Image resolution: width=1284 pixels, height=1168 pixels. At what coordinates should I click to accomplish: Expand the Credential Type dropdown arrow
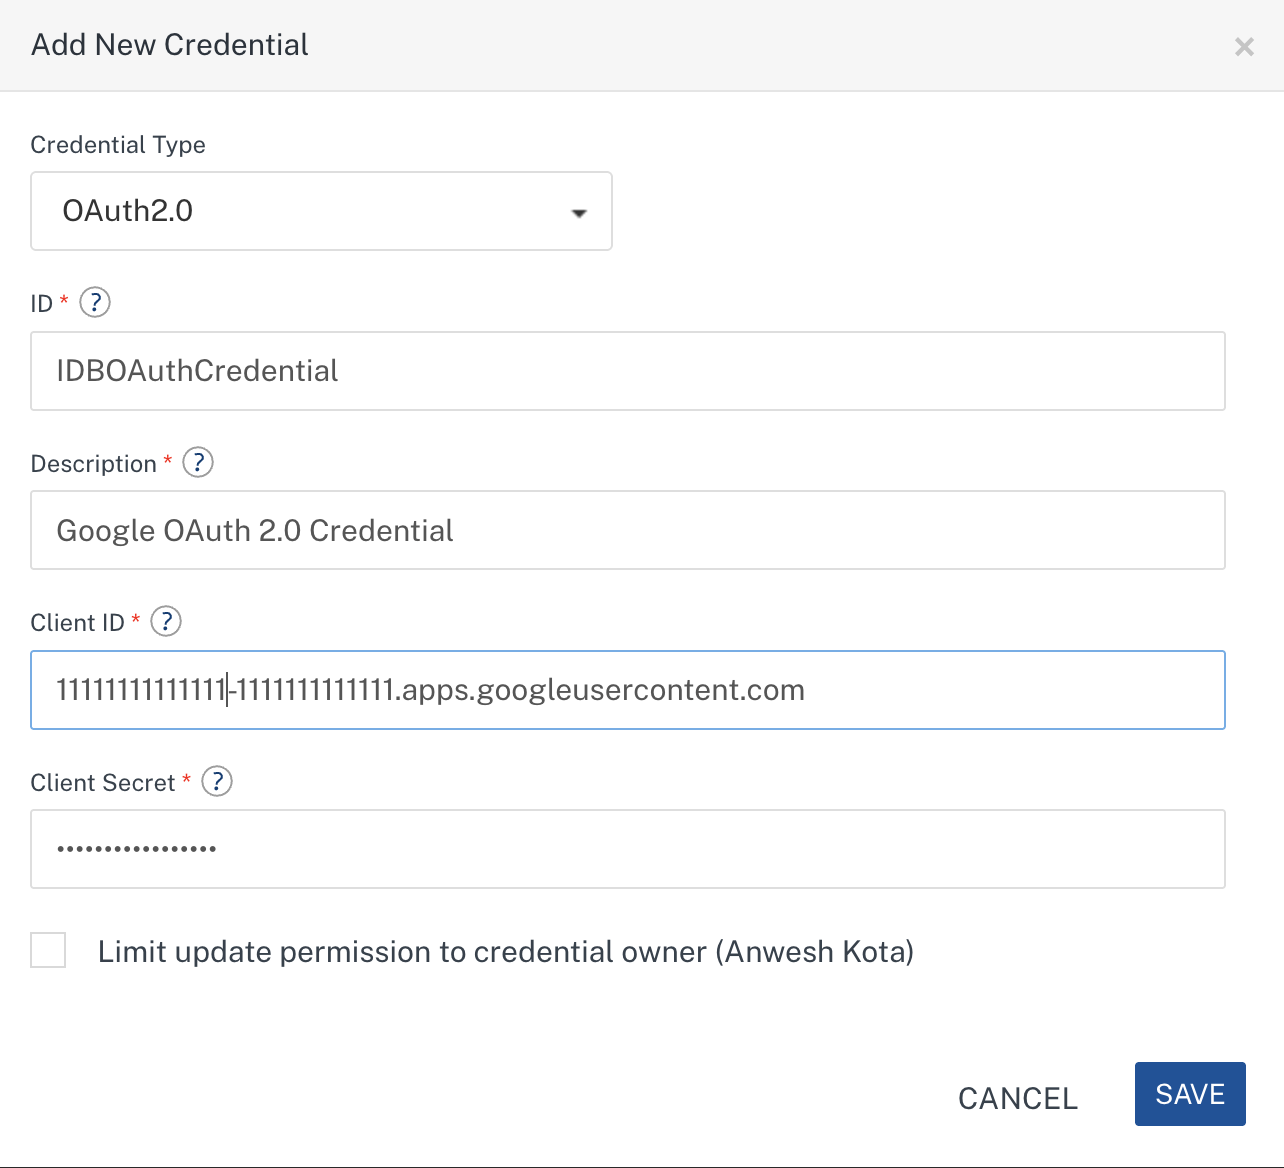(x=578, y=213)
